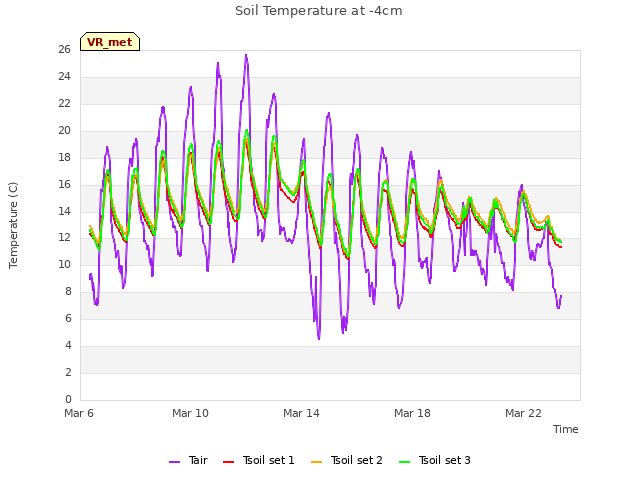640x480 pixels.
Task: Click the 26 y-axis tick label
Action: (64, 50)
